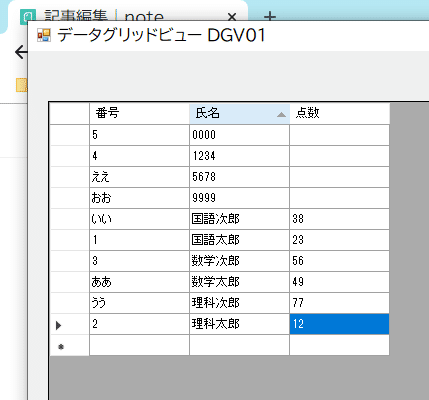Click the 氏名 column header

239,113
